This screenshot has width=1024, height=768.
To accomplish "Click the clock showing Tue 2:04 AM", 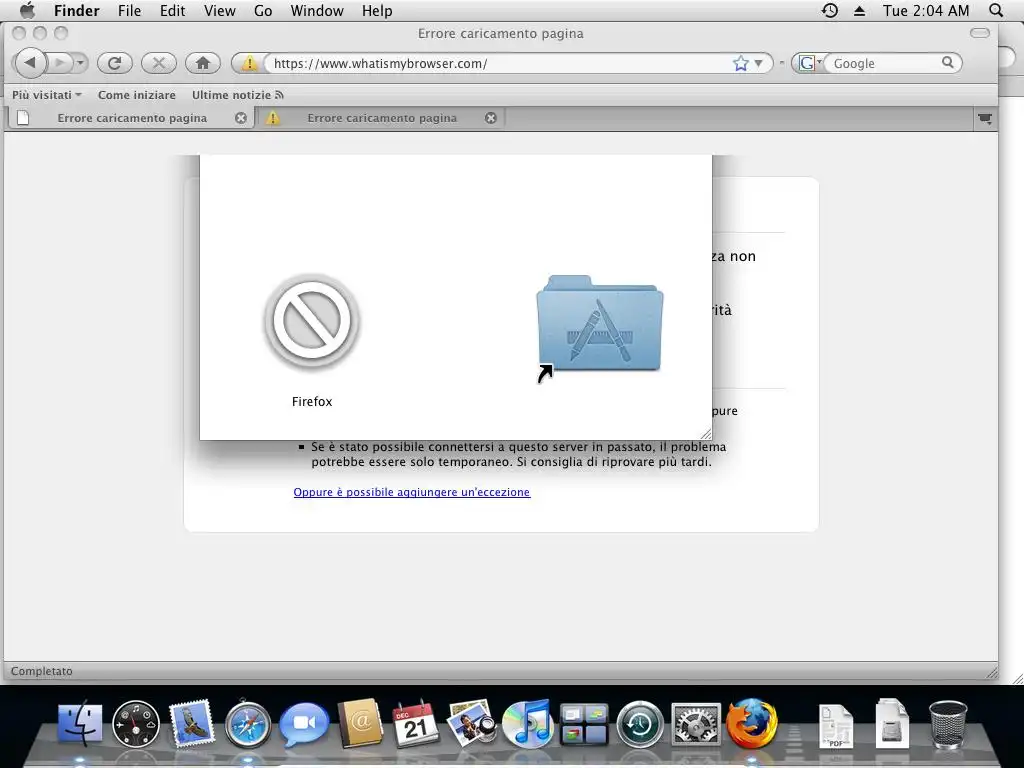I will (926, 10).
